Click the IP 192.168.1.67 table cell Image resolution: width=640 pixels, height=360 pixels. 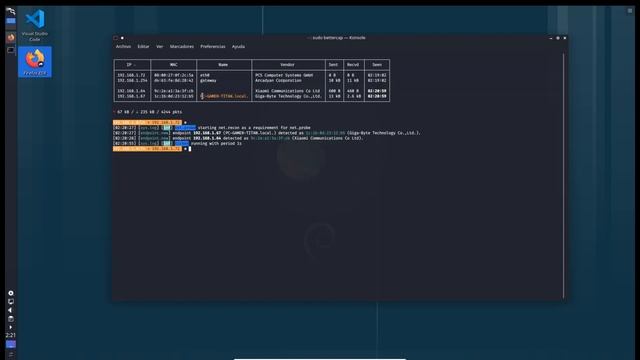click(x=131, y=96)
